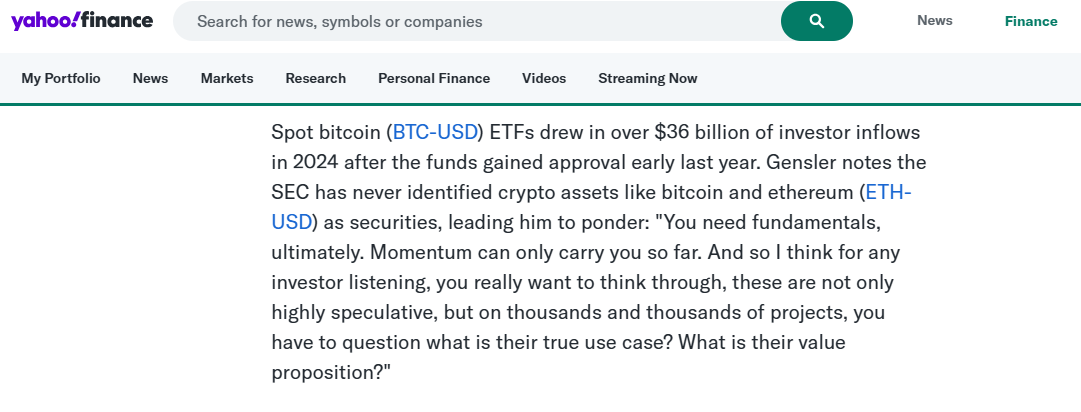Image resolution: width=1081 pixels, height=412 pixels.
Task: Focus the search news, symbols or companies field
Action: [477, 21]
